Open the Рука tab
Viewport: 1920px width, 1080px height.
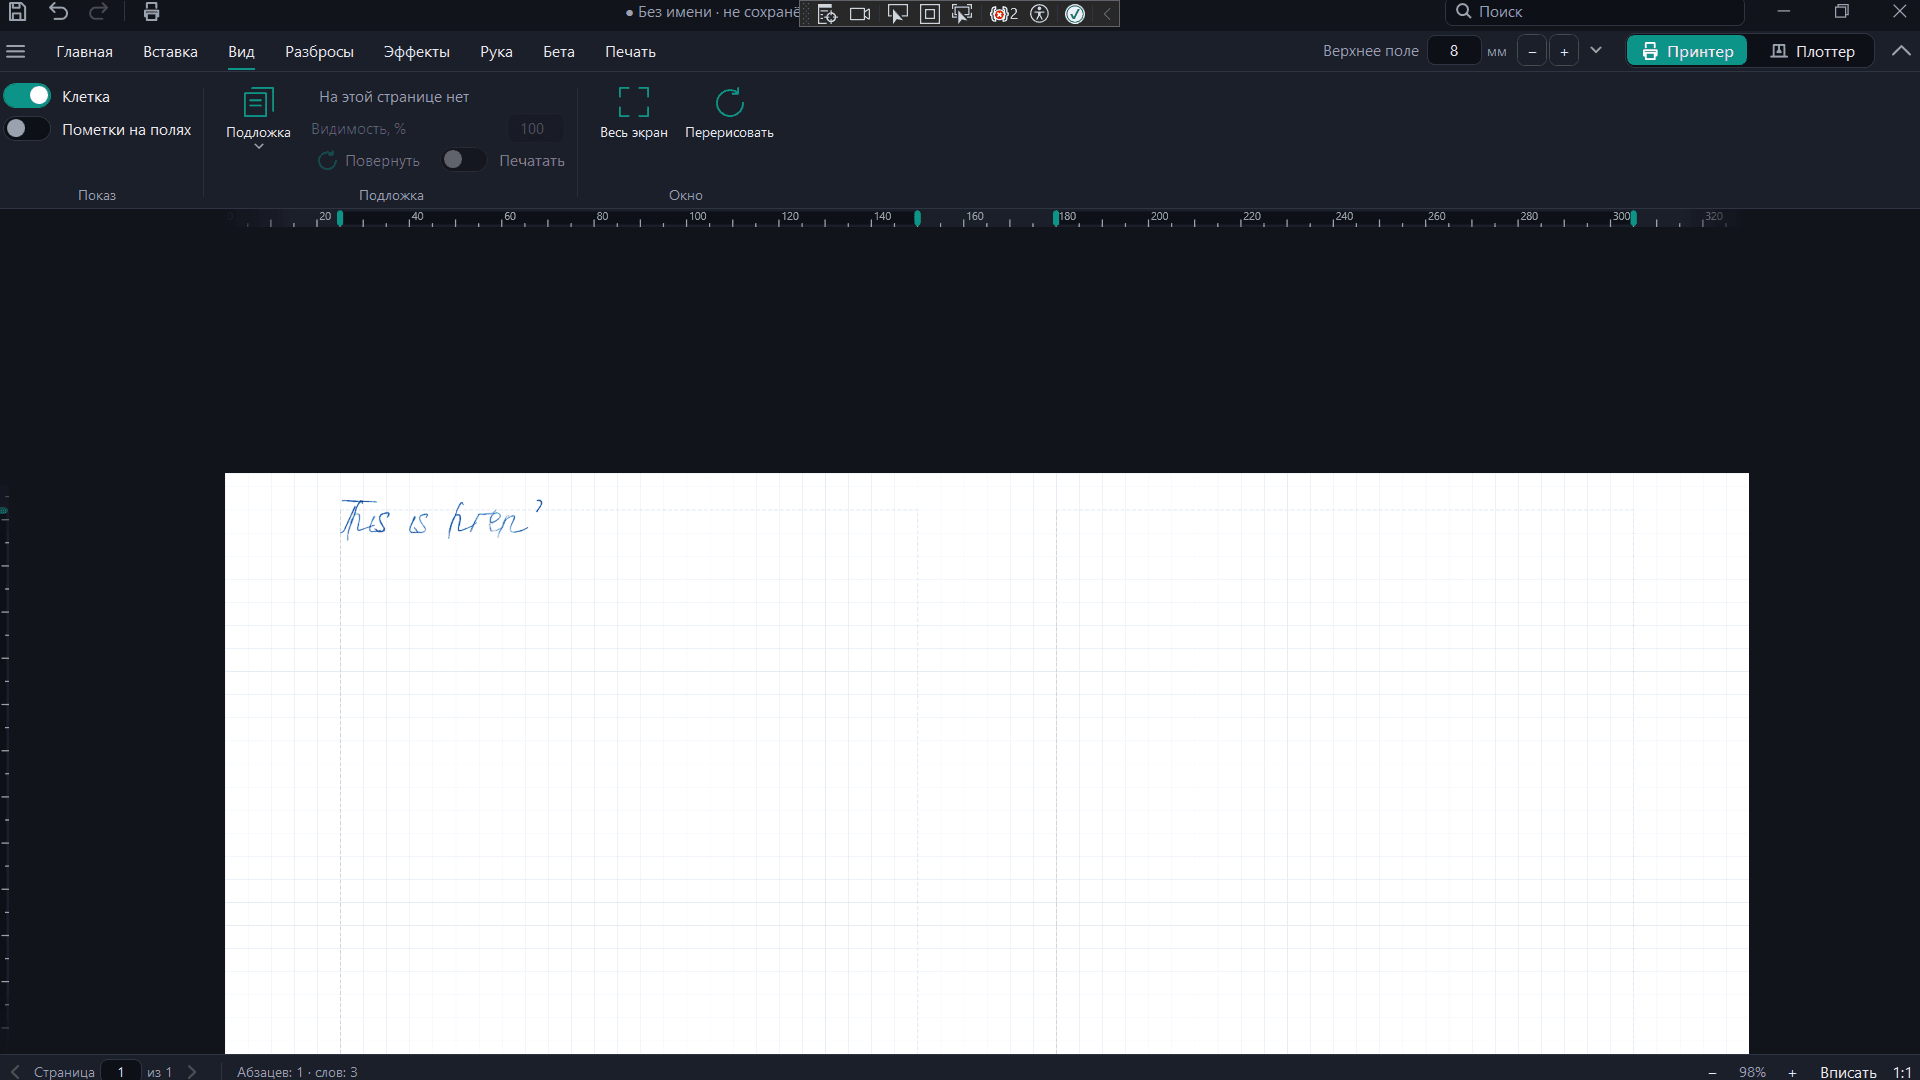tap(496, 52)
